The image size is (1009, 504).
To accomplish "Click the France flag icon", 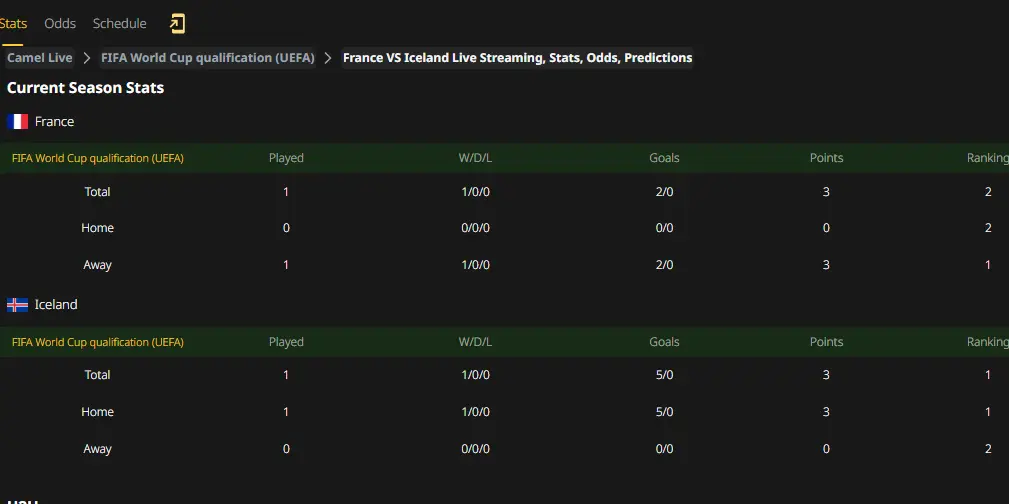I will coord(17,122).
